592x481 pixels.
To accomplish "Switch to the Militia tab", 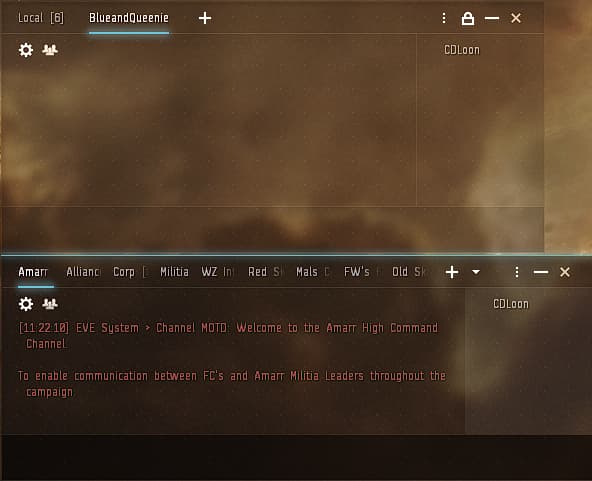I will click(174, 272).
